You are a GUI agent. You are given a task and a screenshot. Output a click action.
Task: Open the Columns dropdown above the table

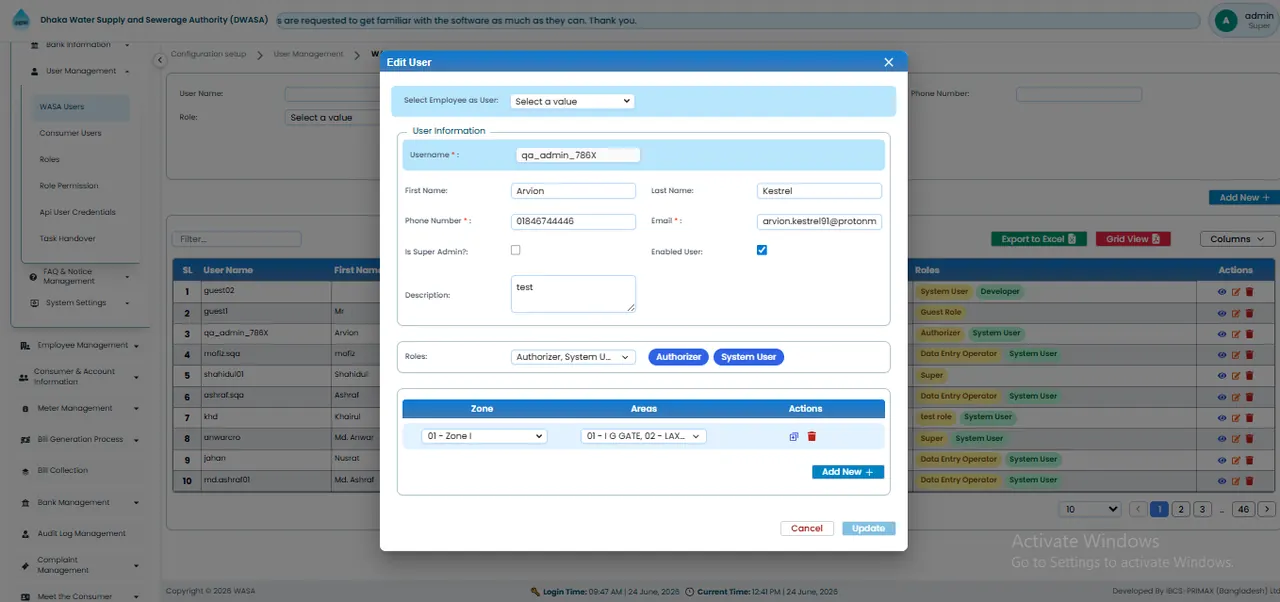pos(1237,239)
